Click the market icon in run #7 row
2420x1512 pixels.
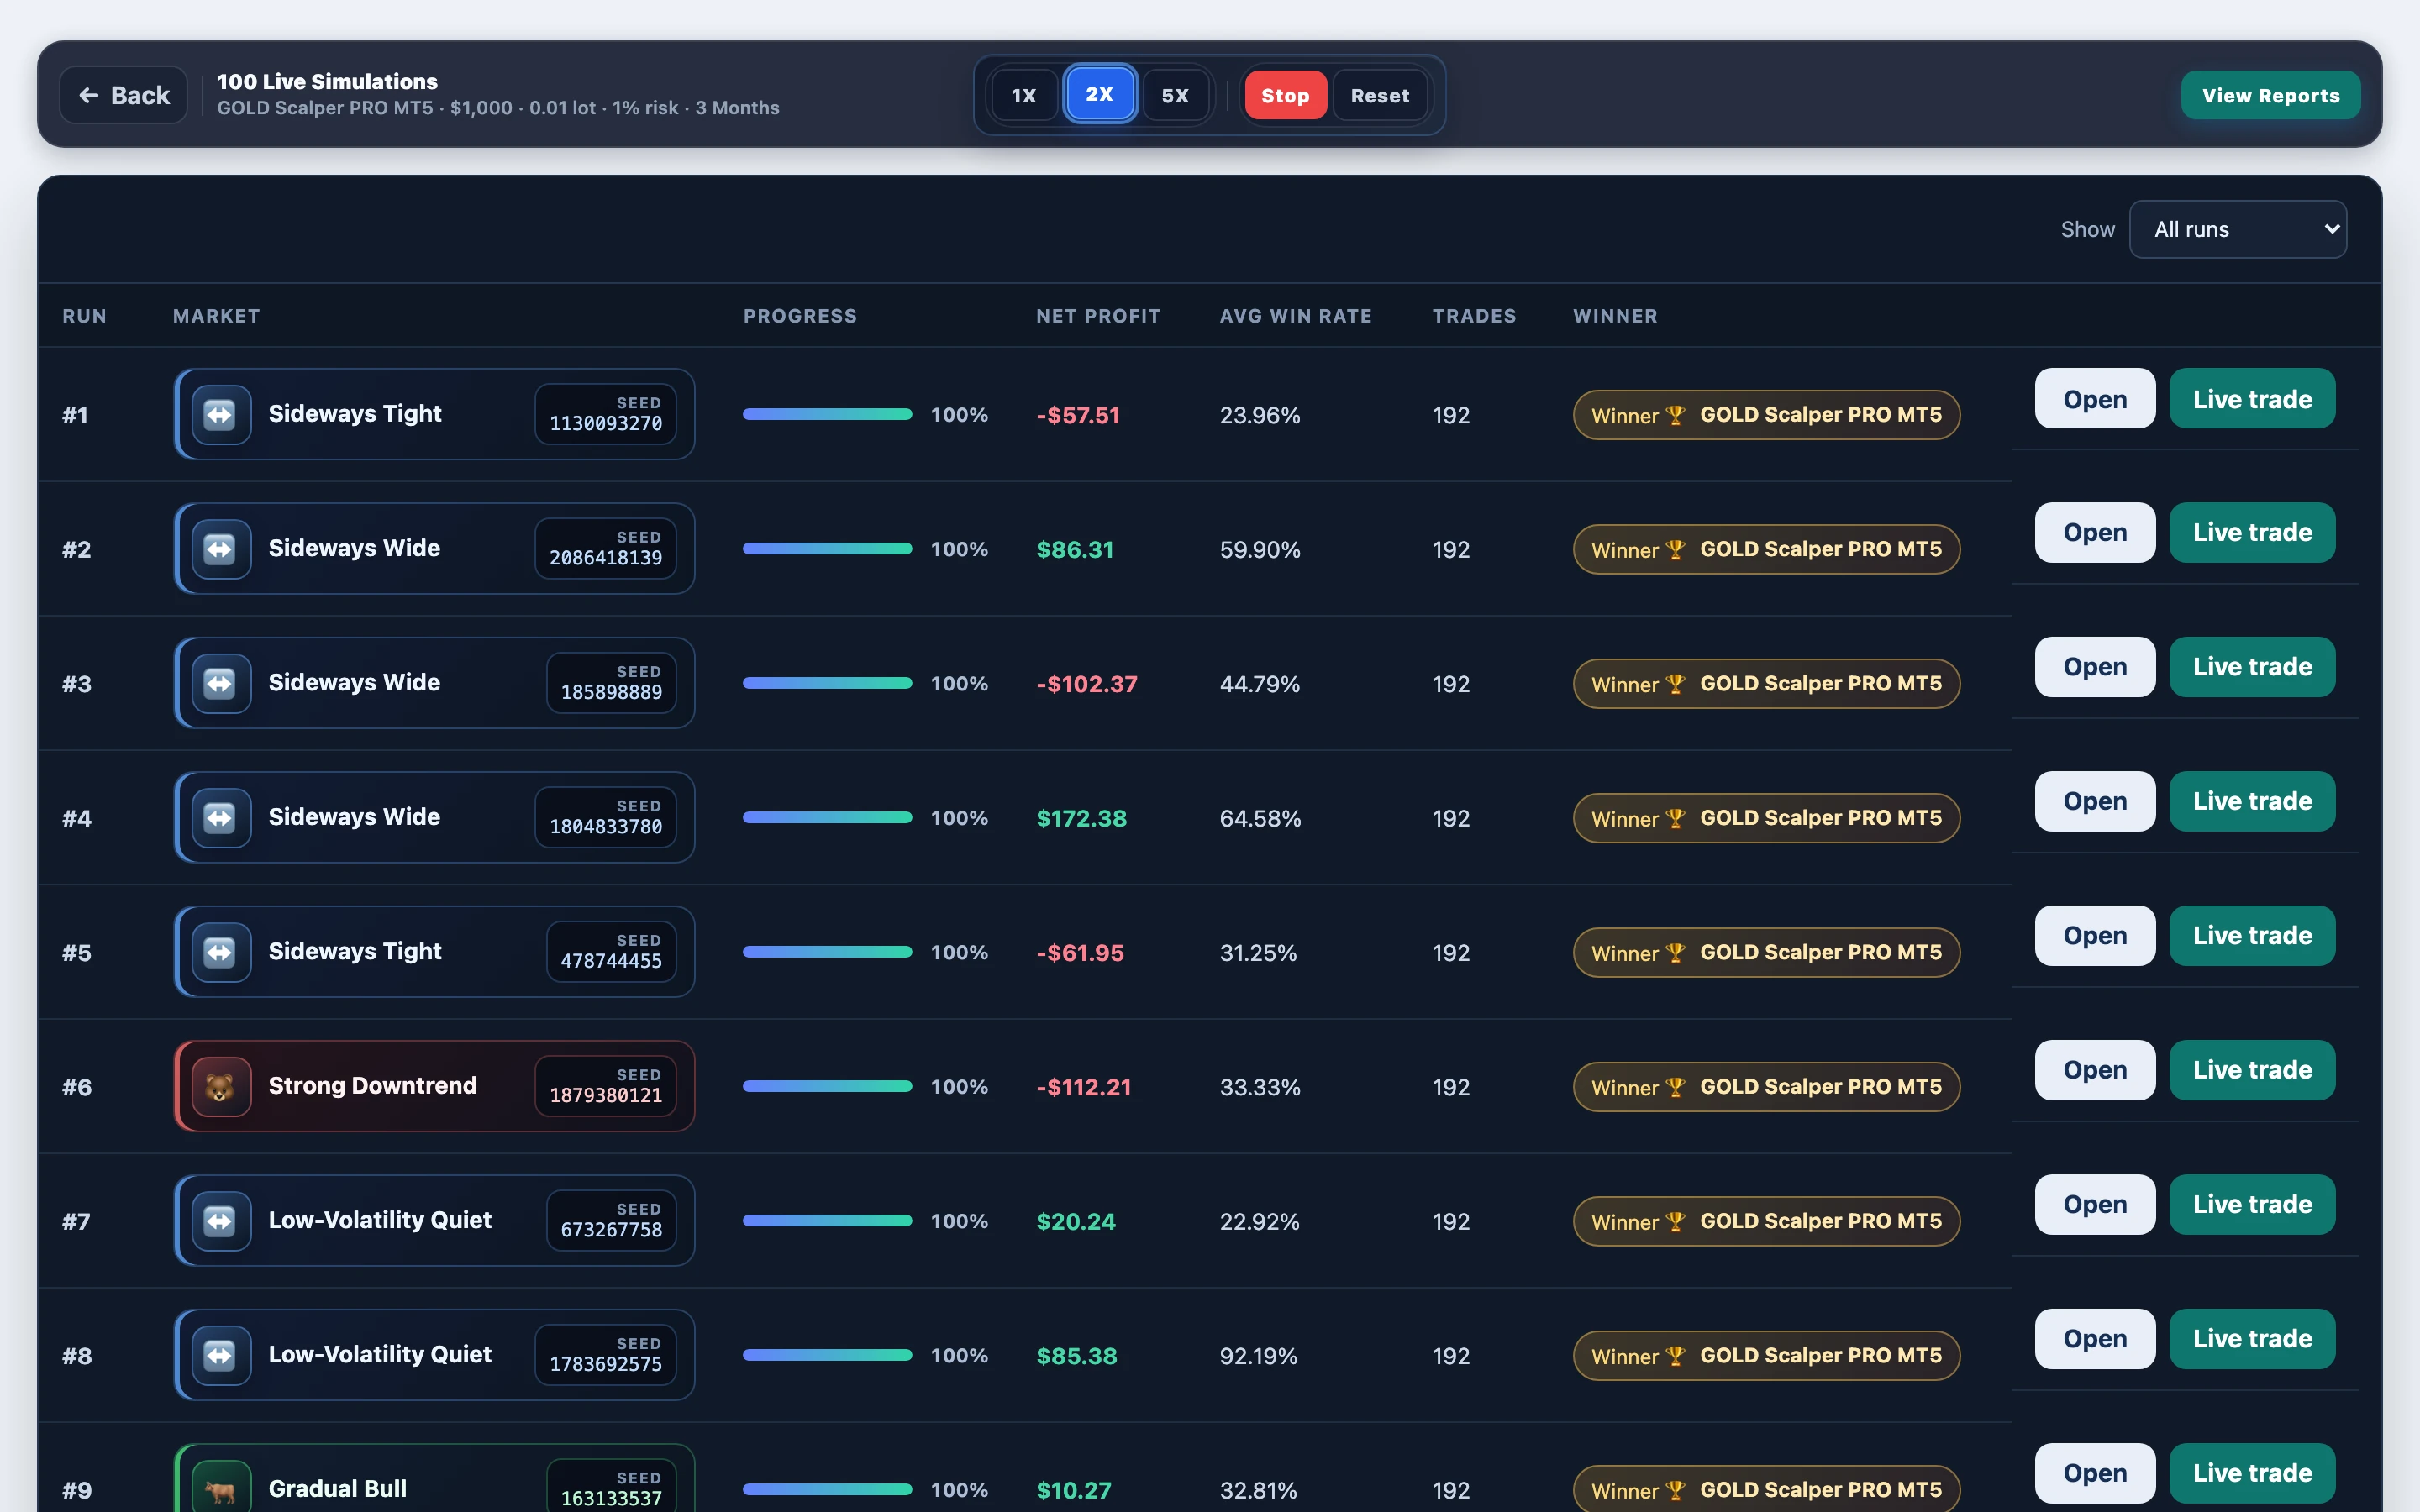(x=220, y=1221)
